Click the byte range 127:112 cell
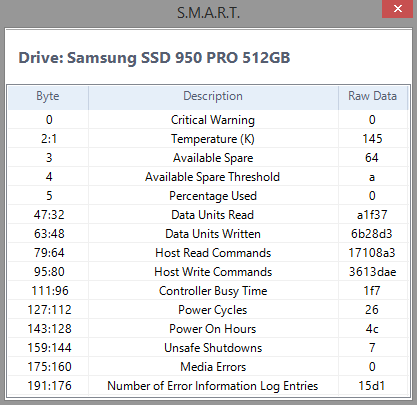This screenshot has width=417, height=405. [49, 310]
